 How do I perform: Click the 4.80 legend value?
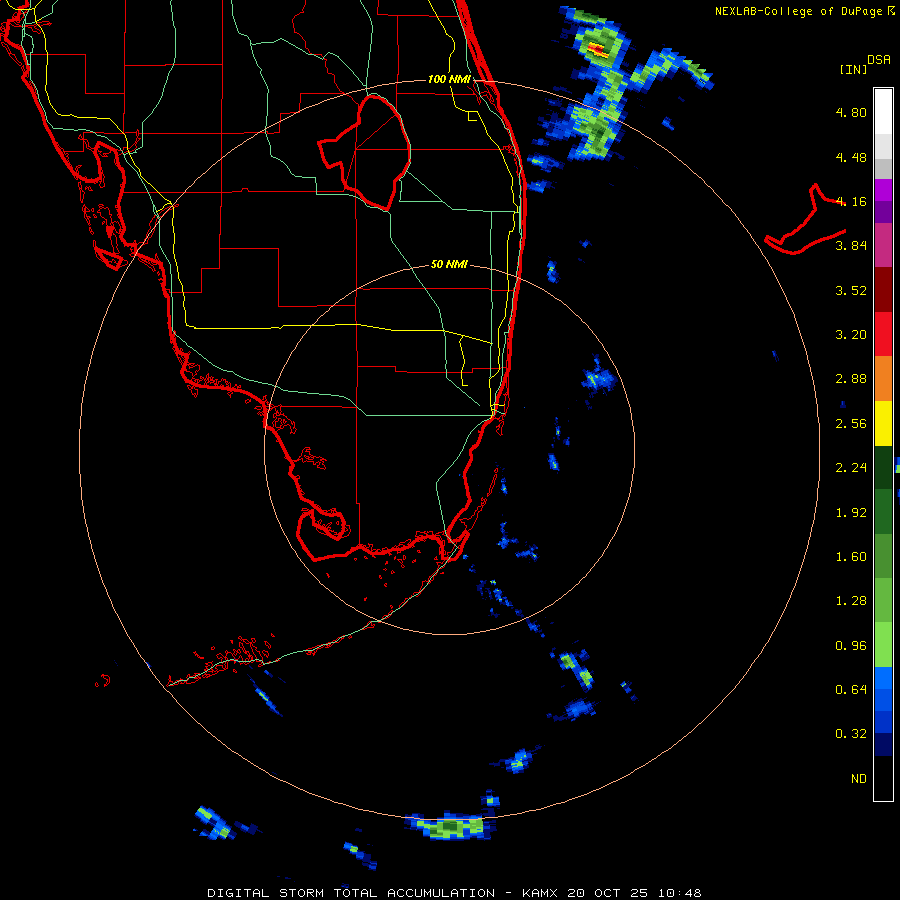point(851,112)
